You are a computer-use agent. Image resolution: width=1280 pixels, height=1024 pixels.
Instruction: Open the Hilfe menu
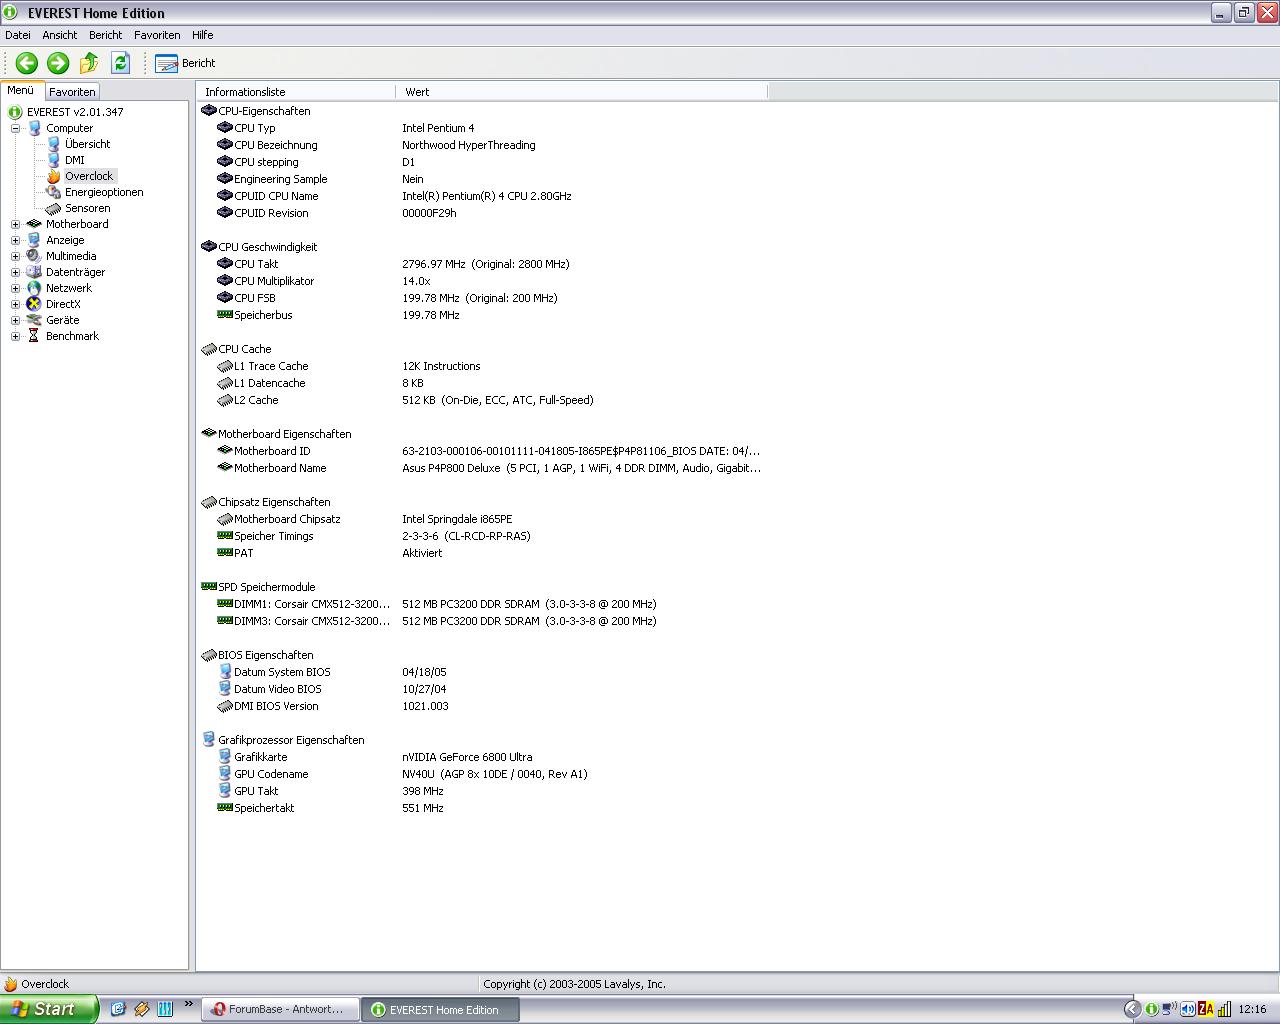coord(203,35)
